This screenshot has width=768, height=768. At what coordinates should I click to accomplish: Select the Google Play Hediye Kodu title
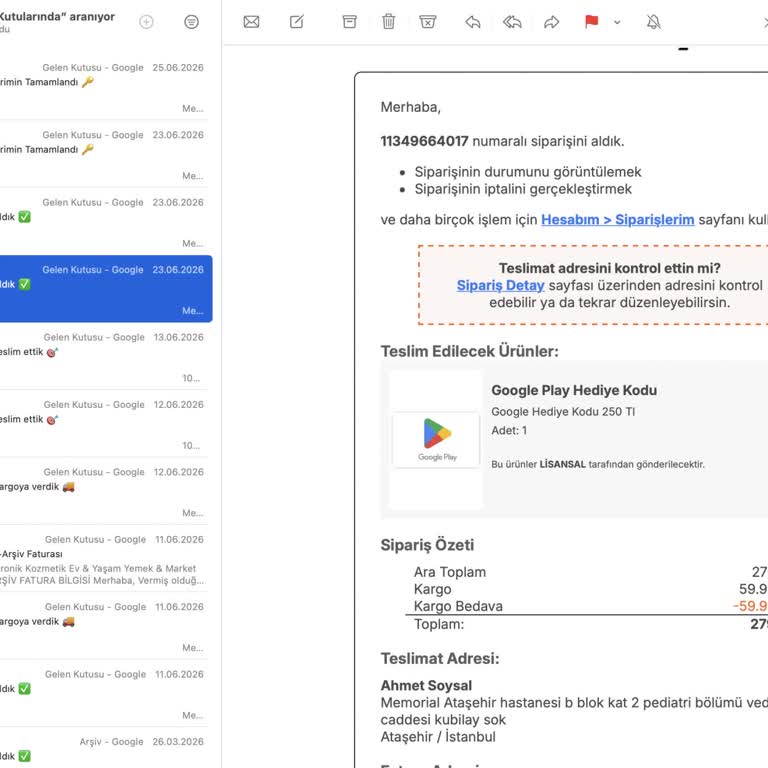coord(574,390)
